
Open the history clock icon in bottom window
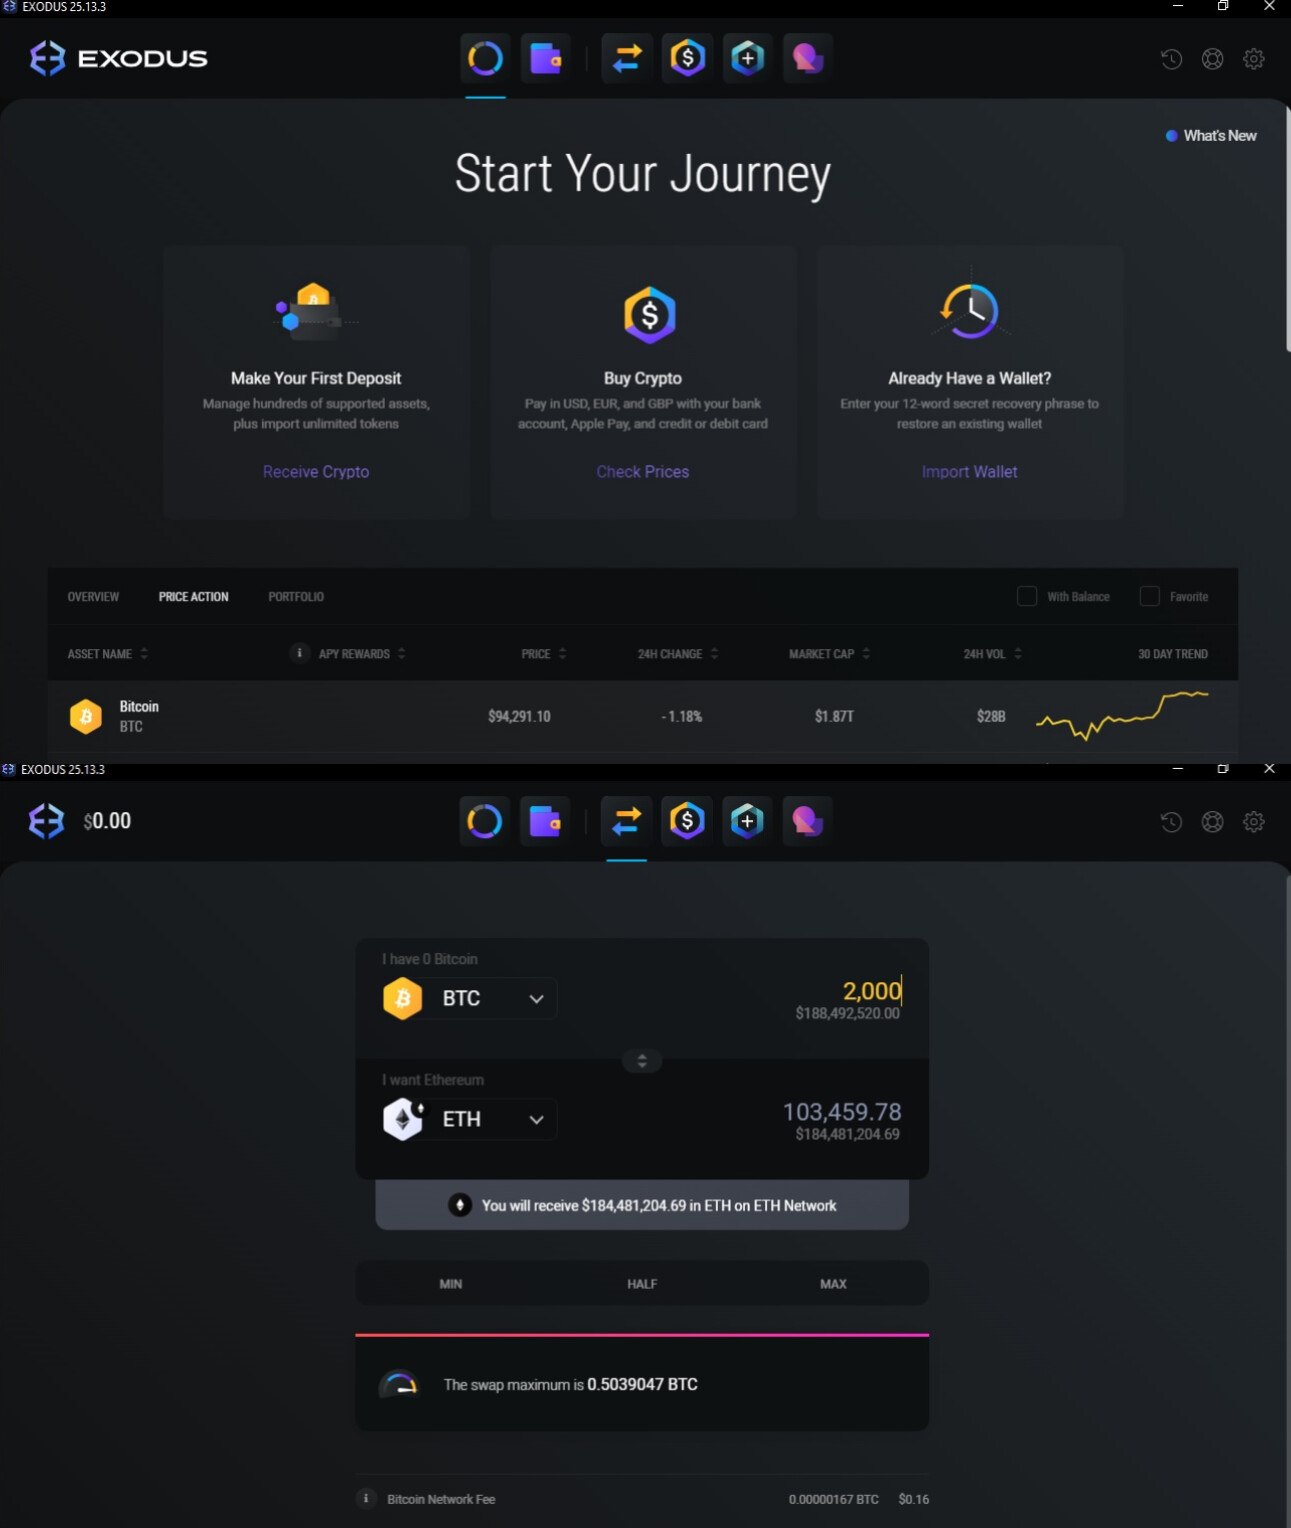pos(1171,822)
